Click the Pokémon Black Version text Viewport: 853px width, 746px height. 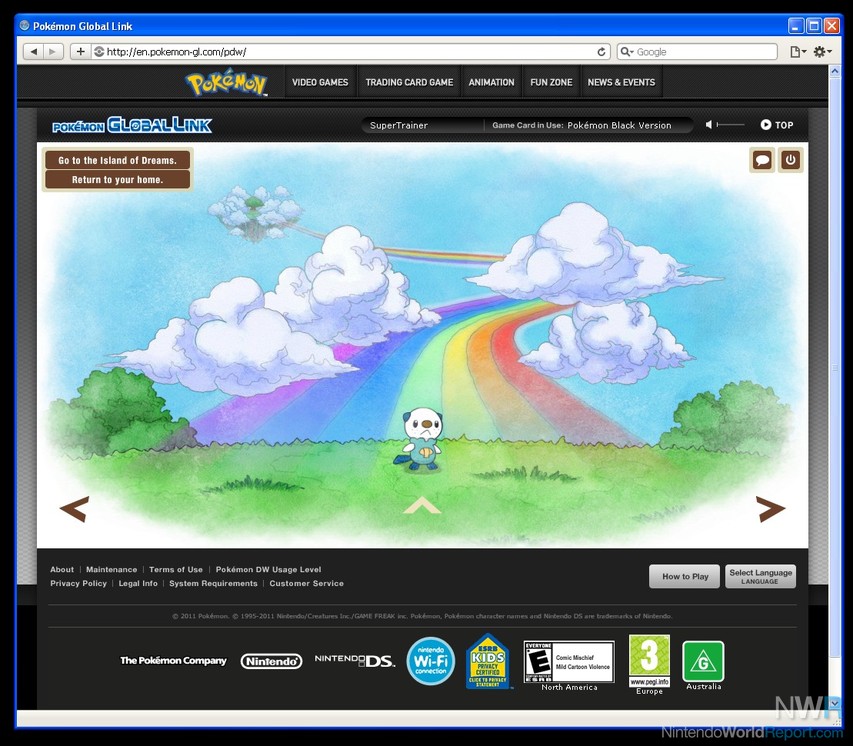[x=619, y=125]
